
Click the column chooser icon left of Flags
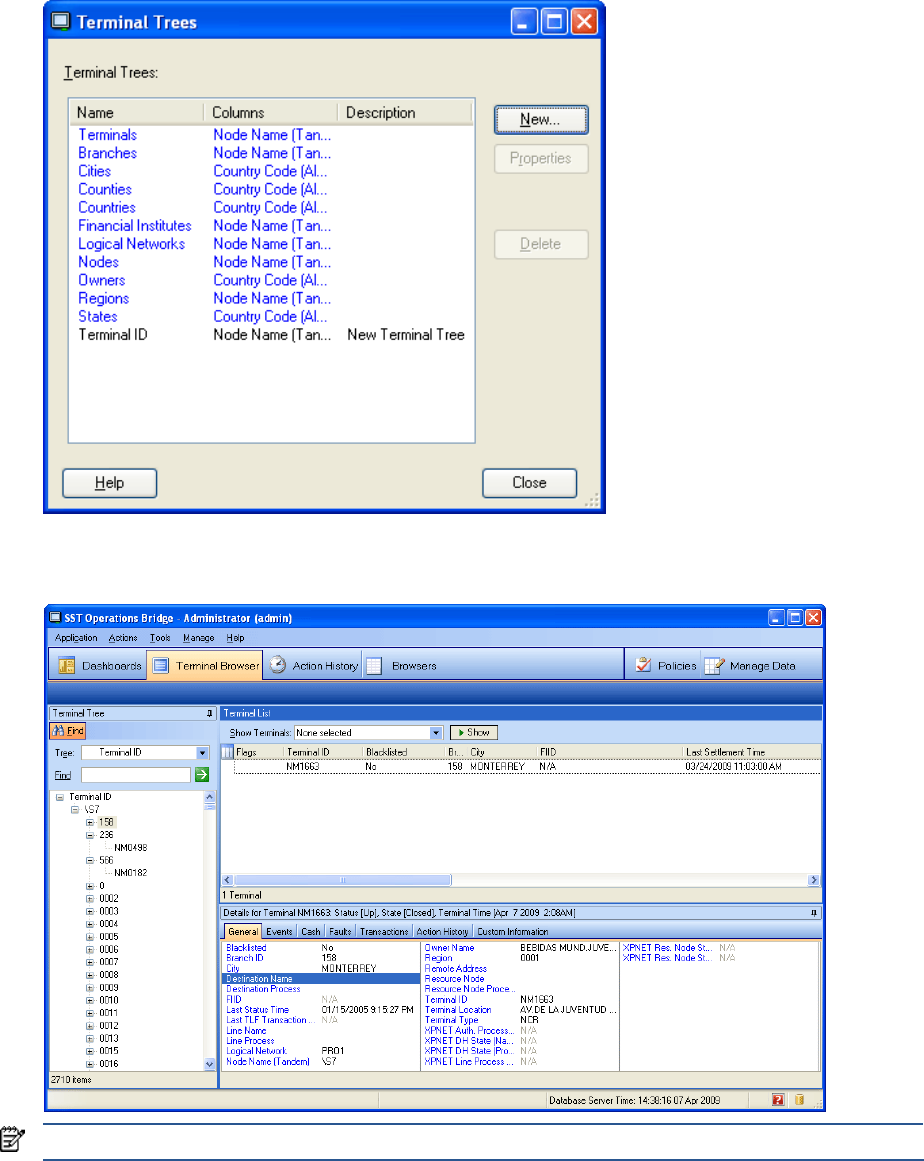[x=227, y=752]
